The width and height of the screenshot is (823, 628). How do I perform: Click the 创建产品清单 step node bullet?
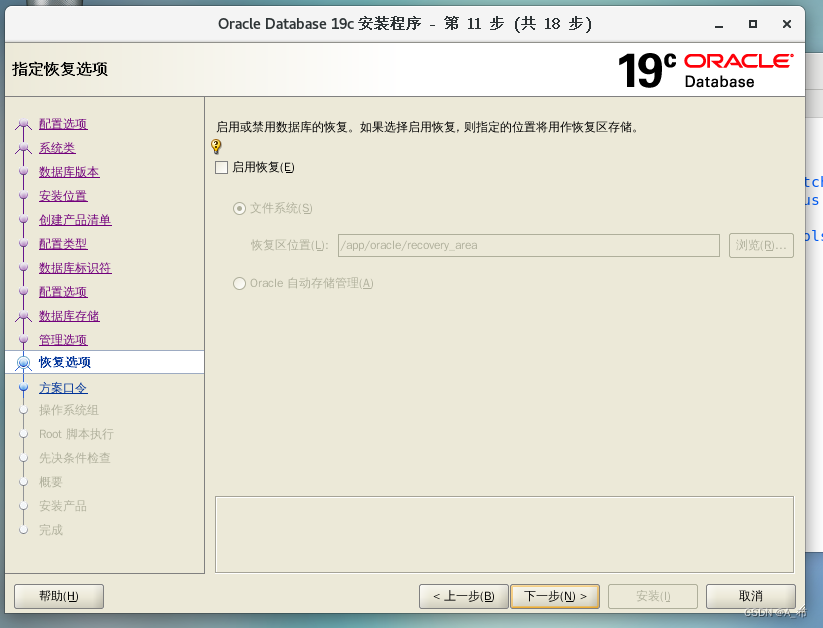coord(23,219)
